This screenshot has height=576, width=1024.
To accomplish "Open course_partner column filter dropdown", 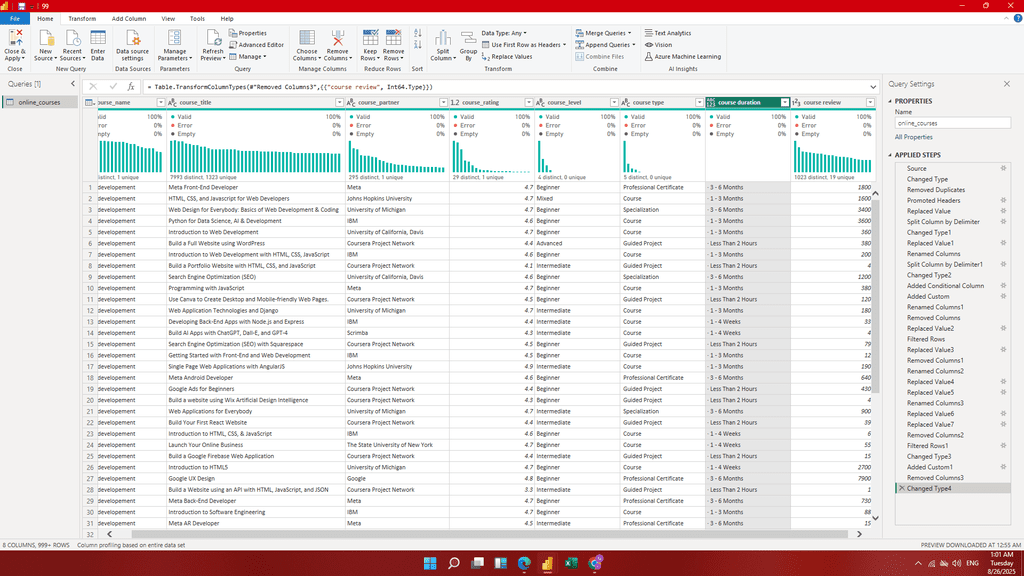I will click(443, 103).
